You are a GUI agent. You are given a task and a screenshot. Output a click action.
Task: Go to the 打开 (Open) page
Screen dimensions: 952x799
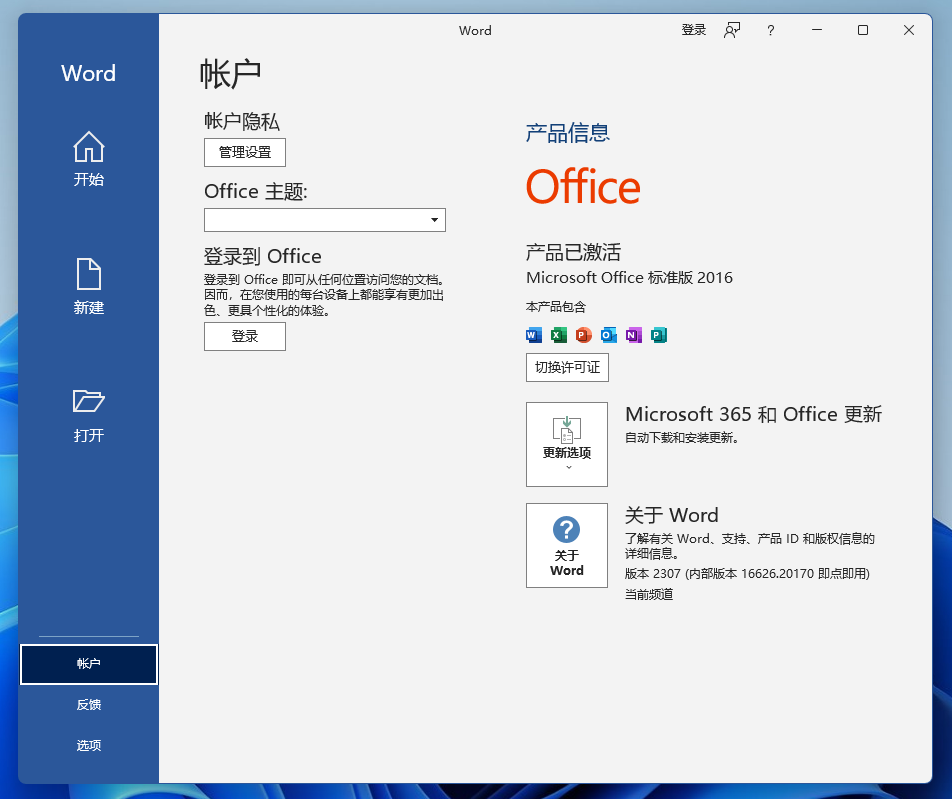tap(89, 415)
